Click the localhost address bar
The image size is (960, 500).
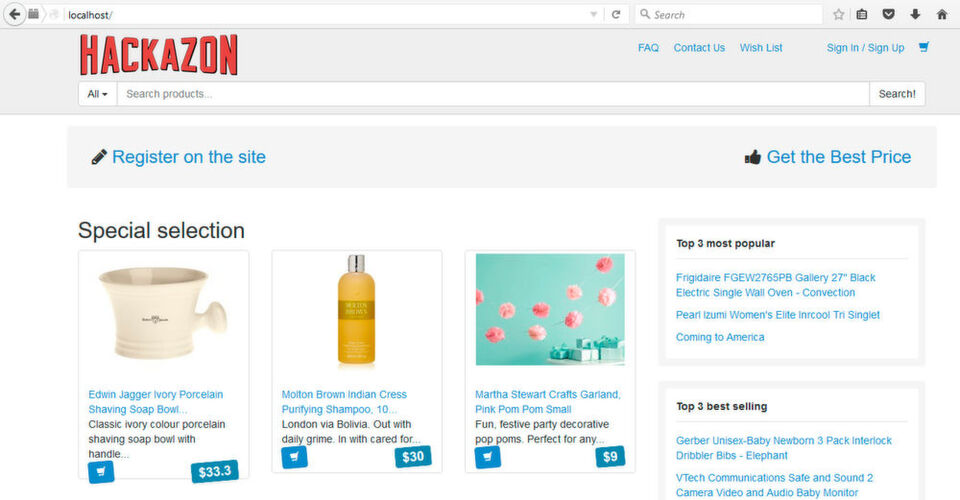point(324,15)
